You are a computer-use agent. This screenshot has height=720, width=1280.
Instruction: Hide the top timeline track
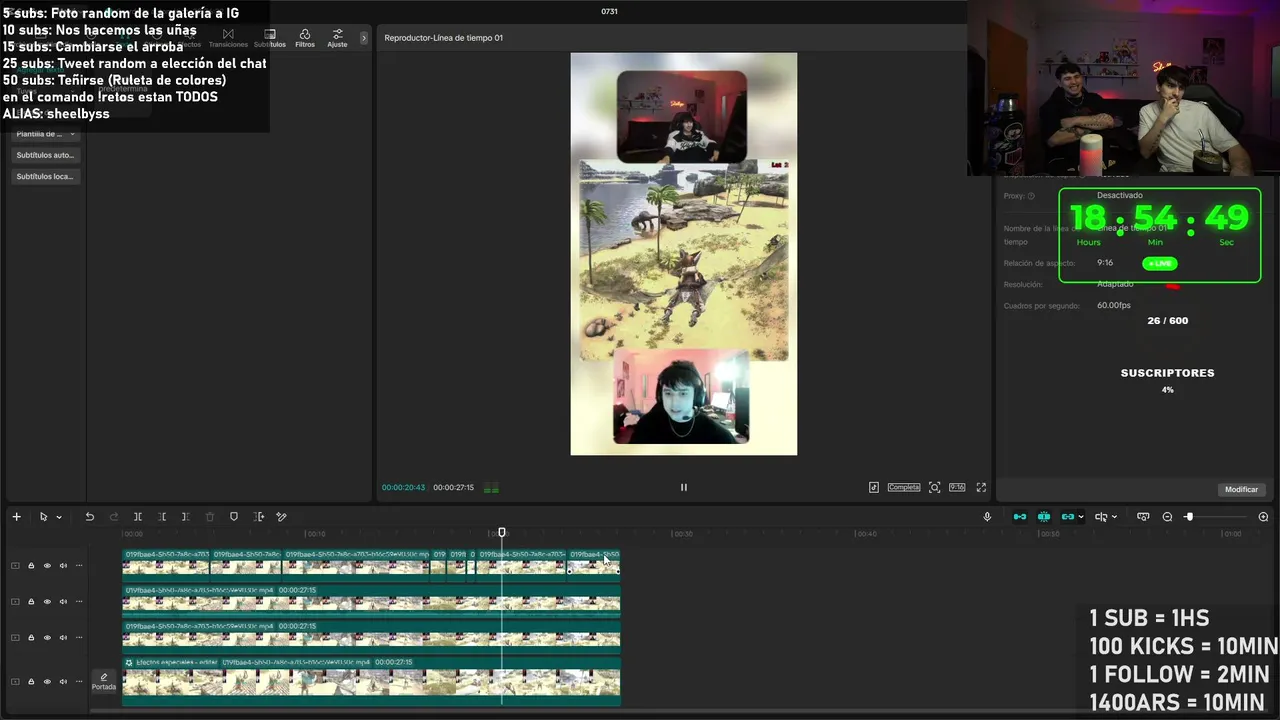click(x=47, y=565)
